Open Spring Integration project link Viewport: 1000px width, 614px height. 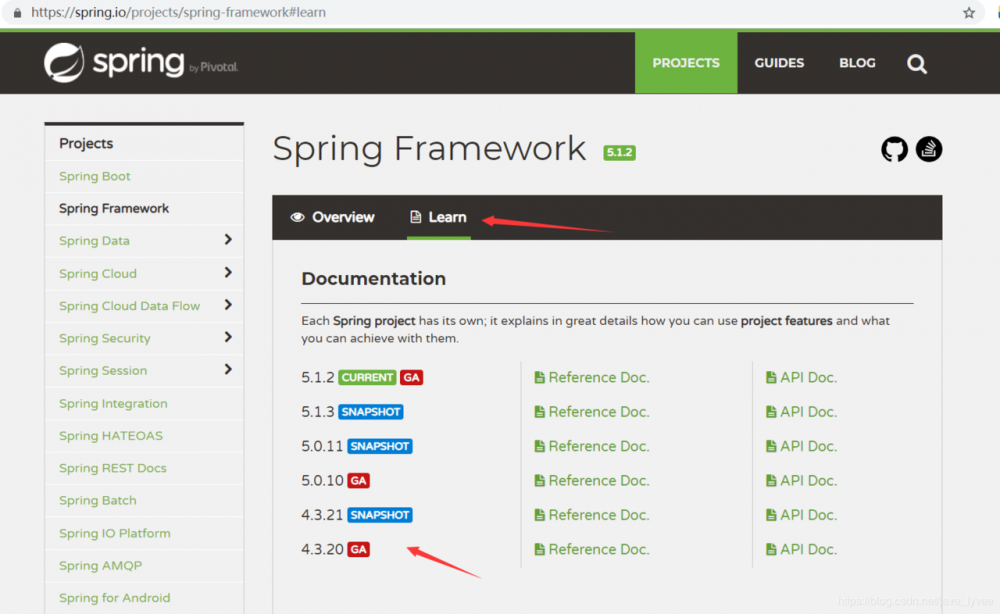pyautogui.click(x=113, y=404)
